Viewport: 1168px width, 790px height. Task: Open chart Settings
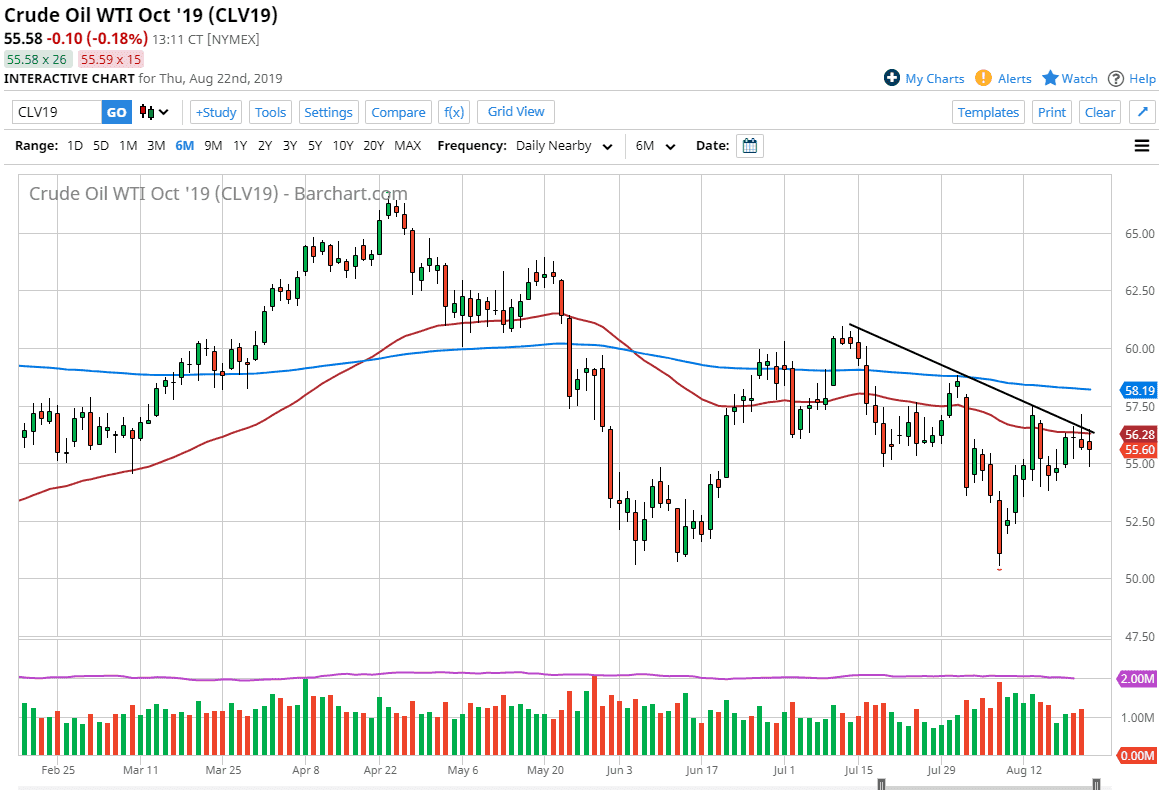pos(328,111)
